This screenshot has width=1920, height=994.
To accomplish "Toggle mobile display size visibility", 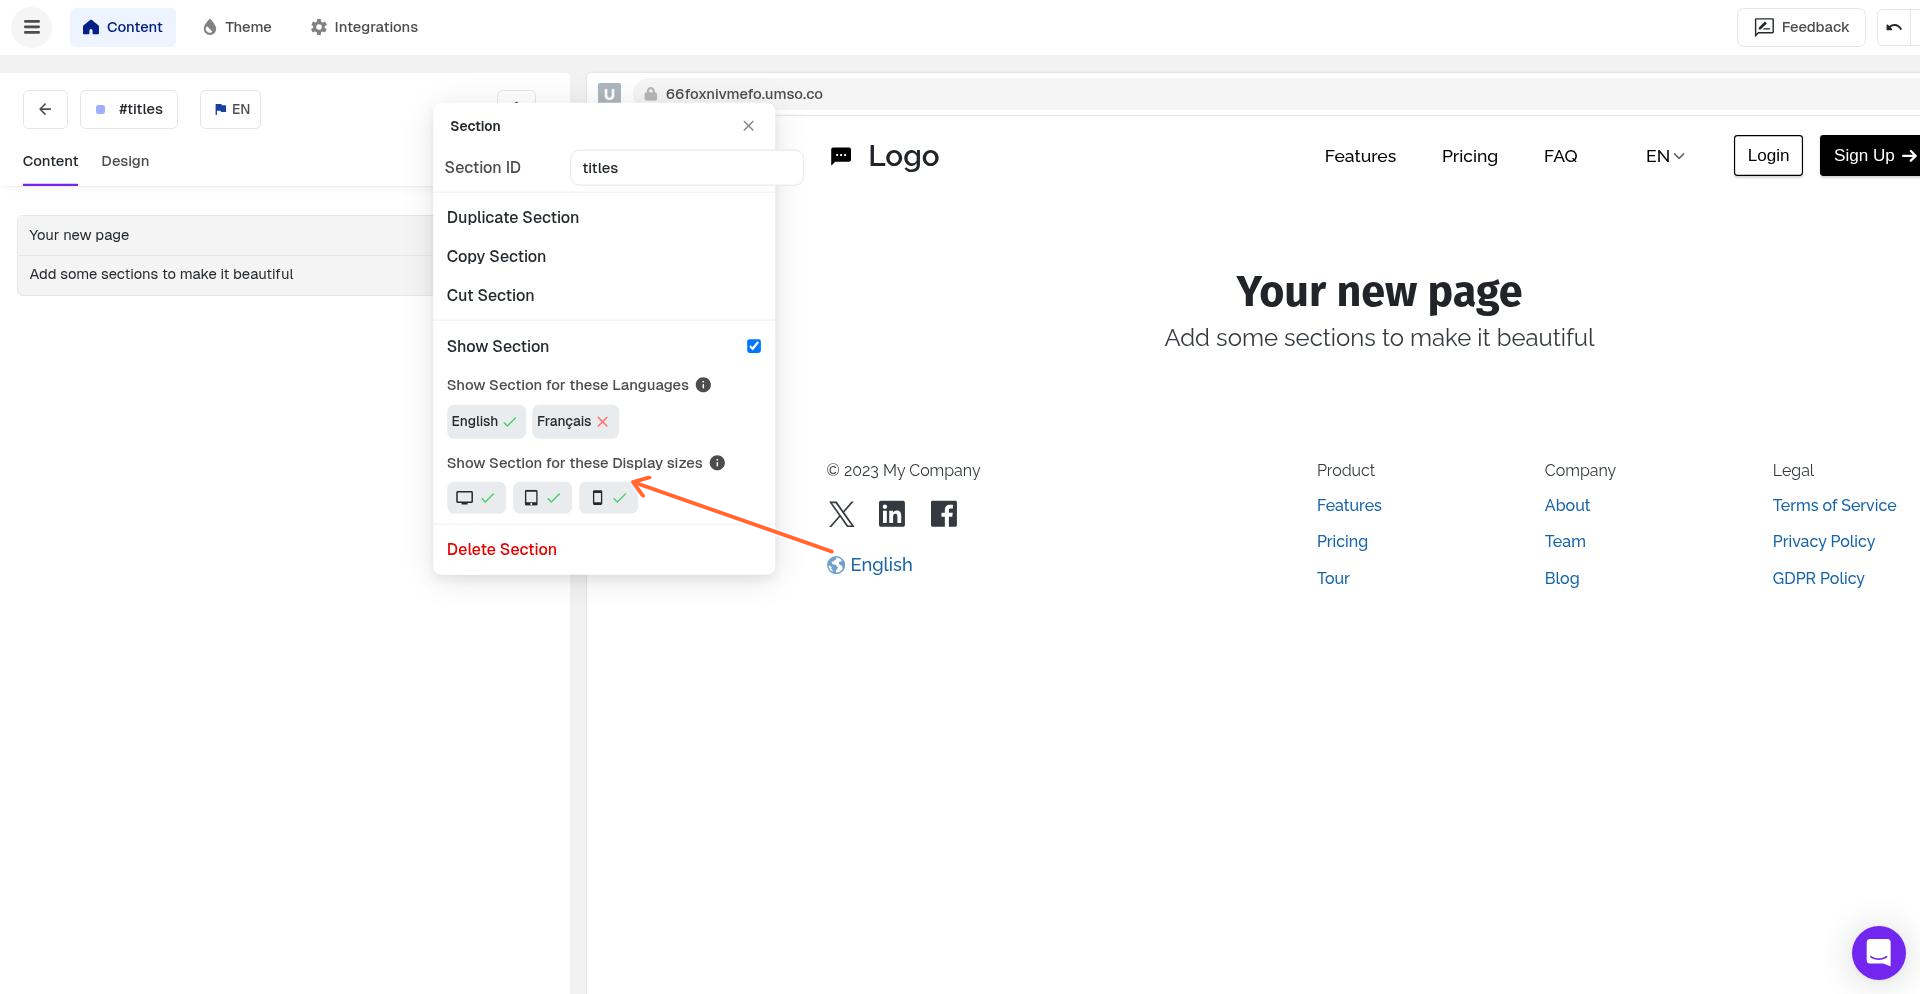I will [x=608, y=497].
